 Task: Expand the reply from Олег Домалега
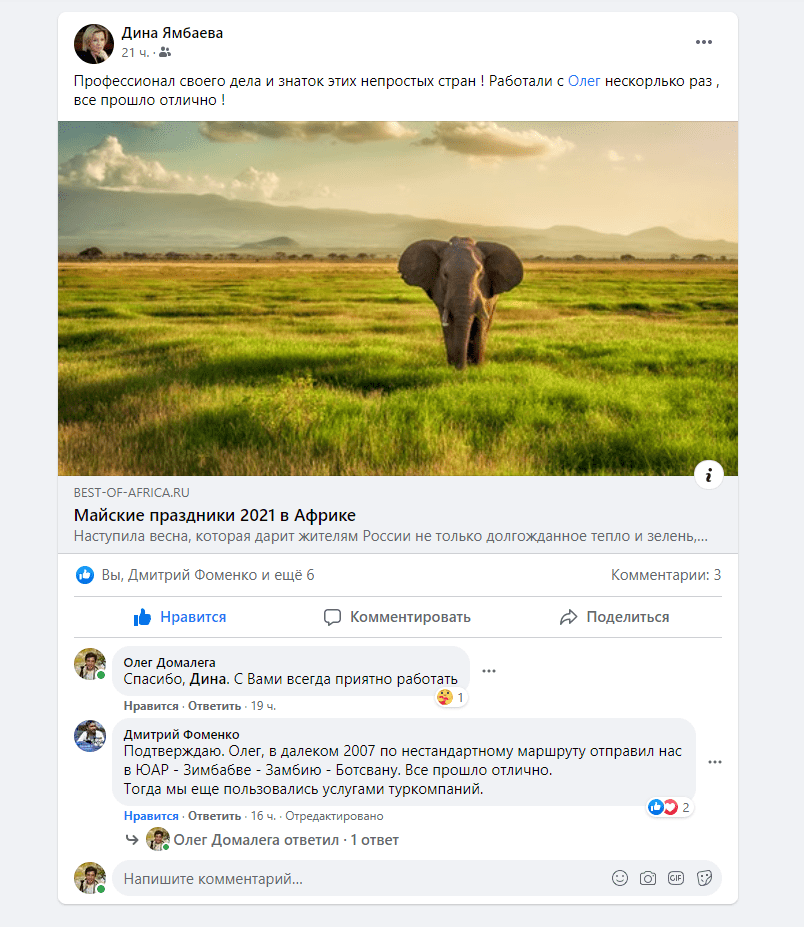click(285, 840)
